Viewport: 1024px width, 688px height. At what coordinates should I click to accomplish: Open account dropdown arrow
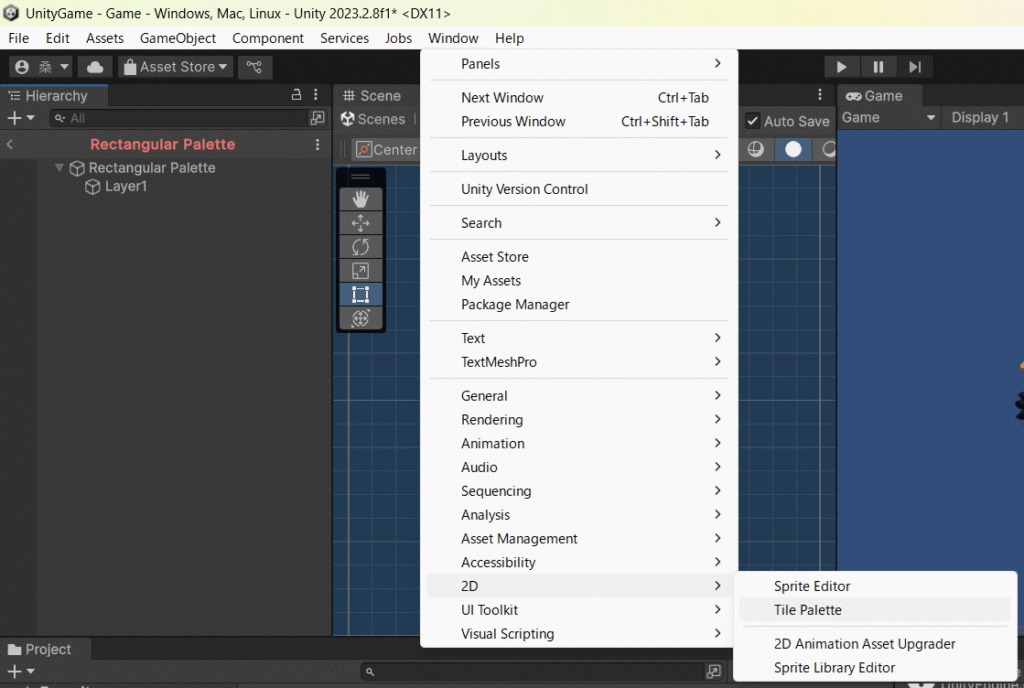[x=64, y=67]
